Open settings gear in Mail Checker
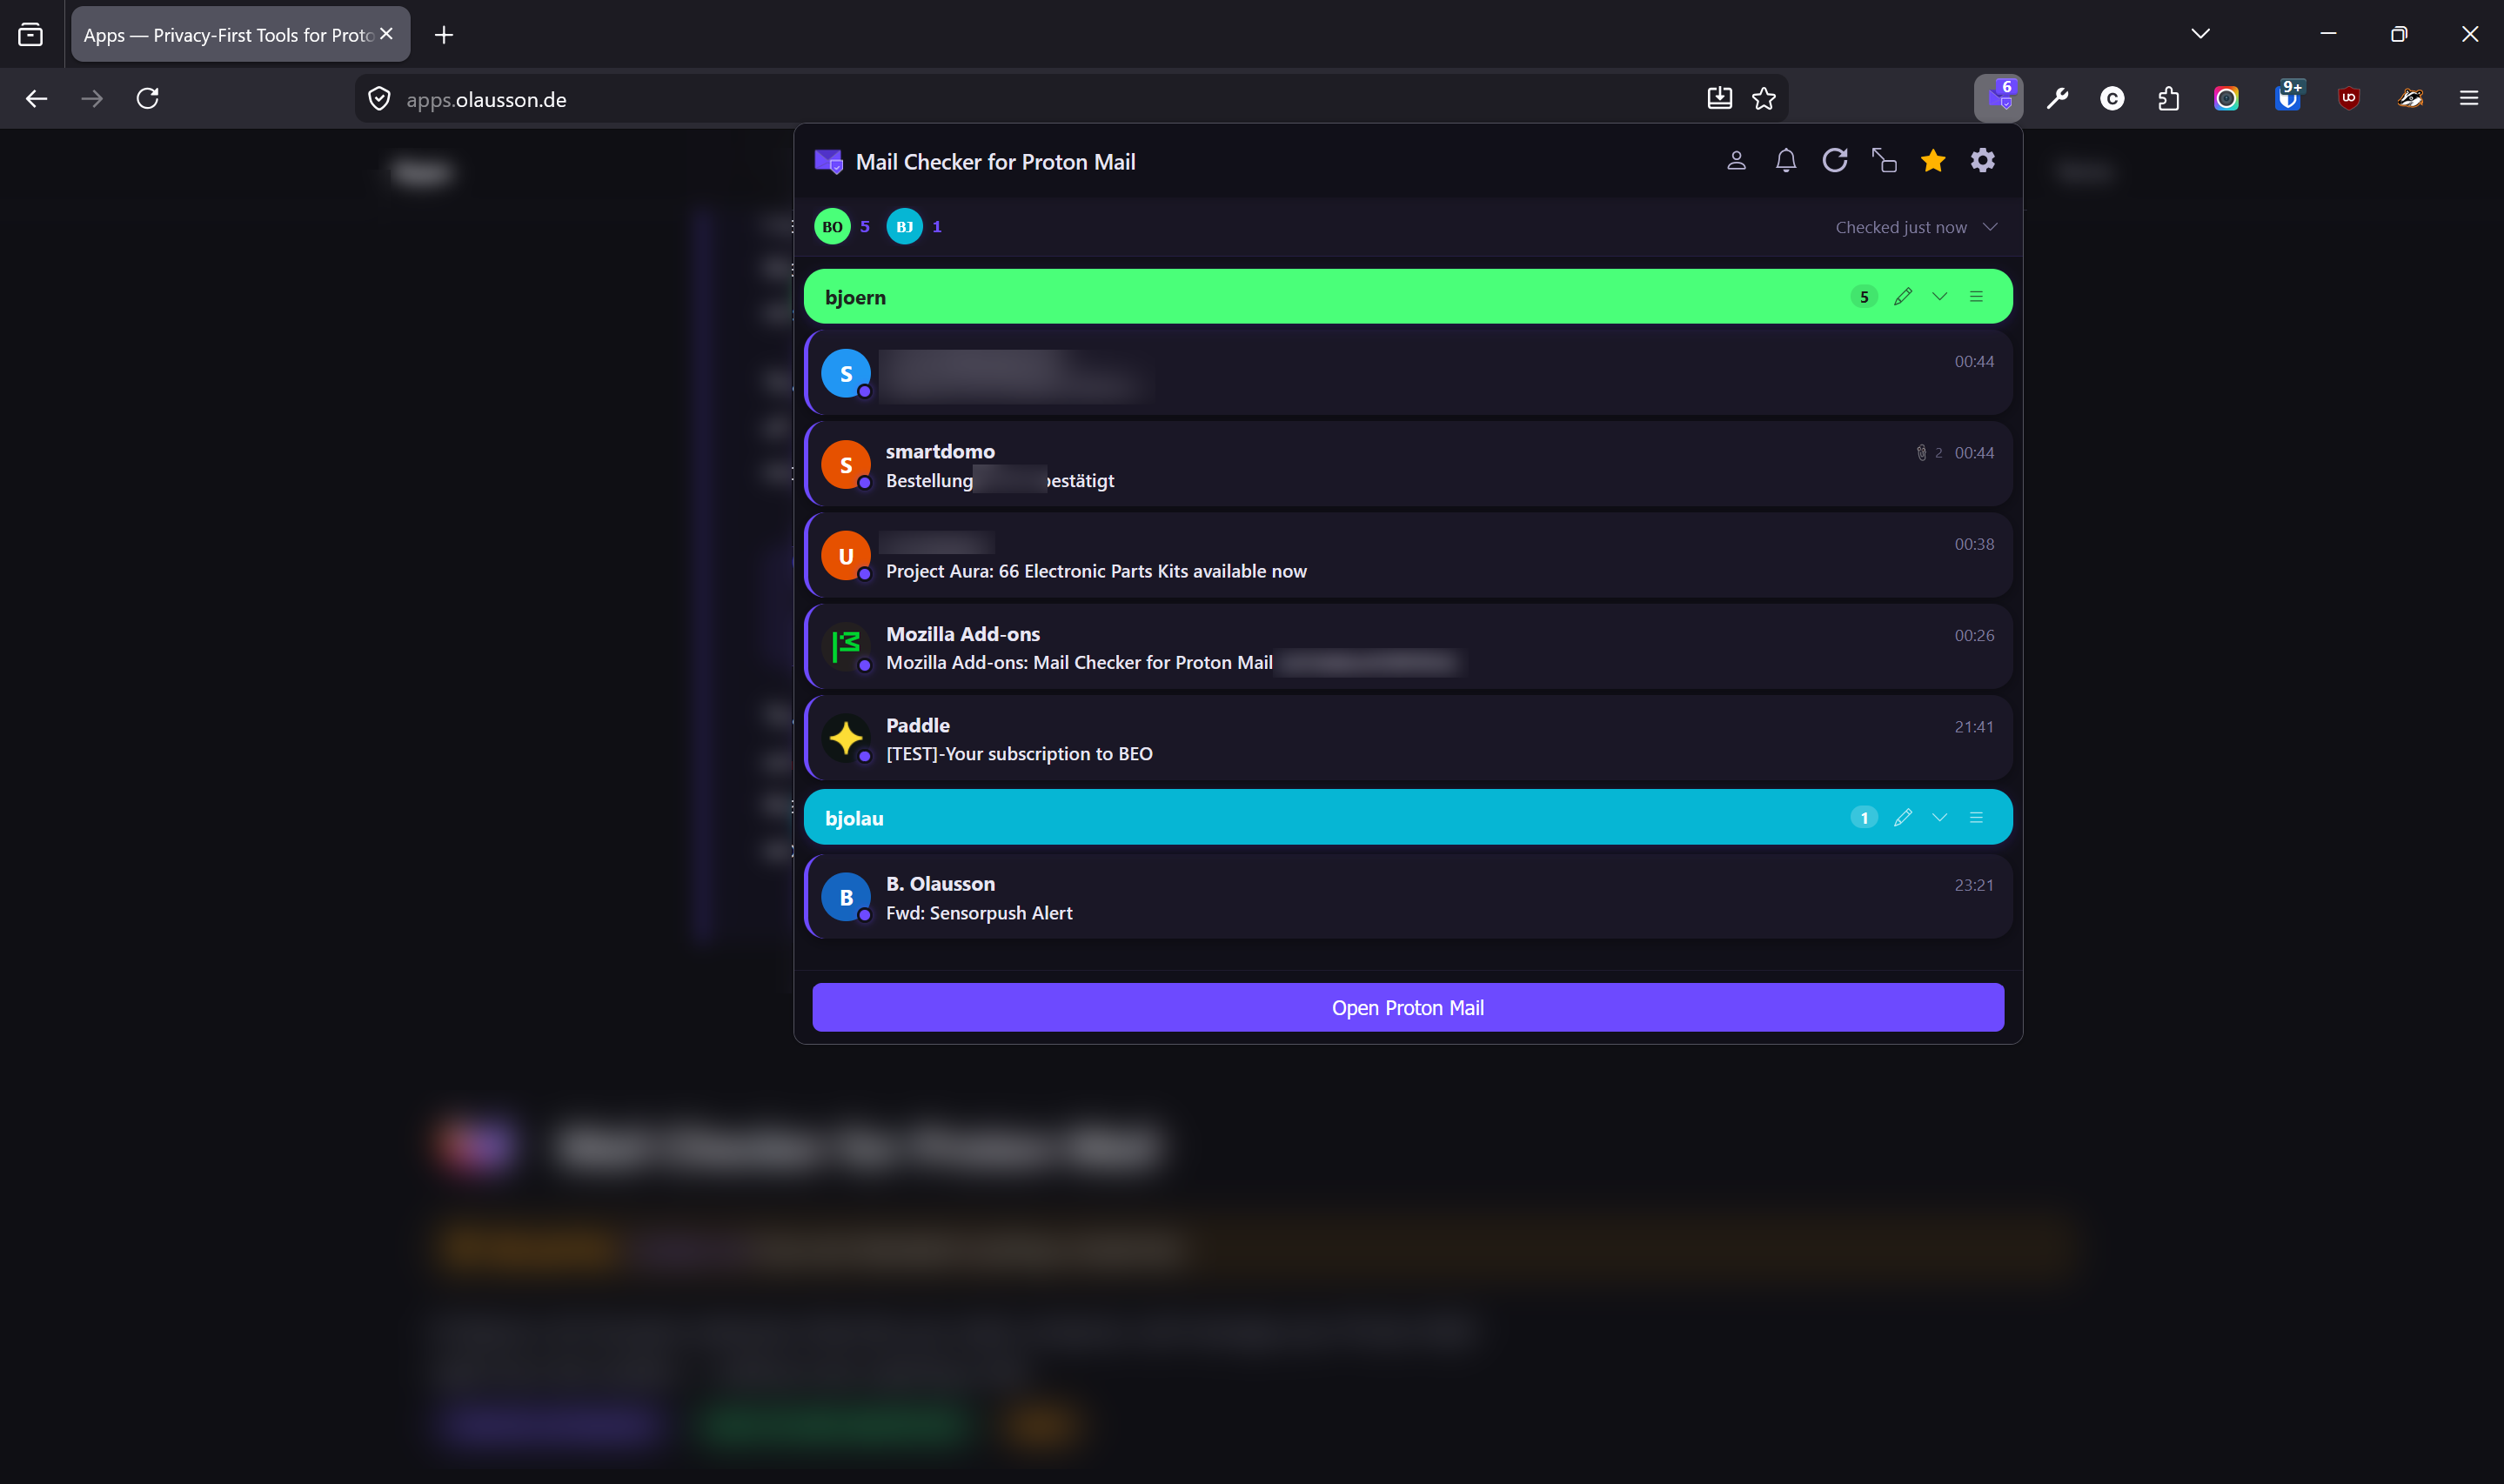The height and width of the screenshot is (1484, 2504). coord(1982,161)
